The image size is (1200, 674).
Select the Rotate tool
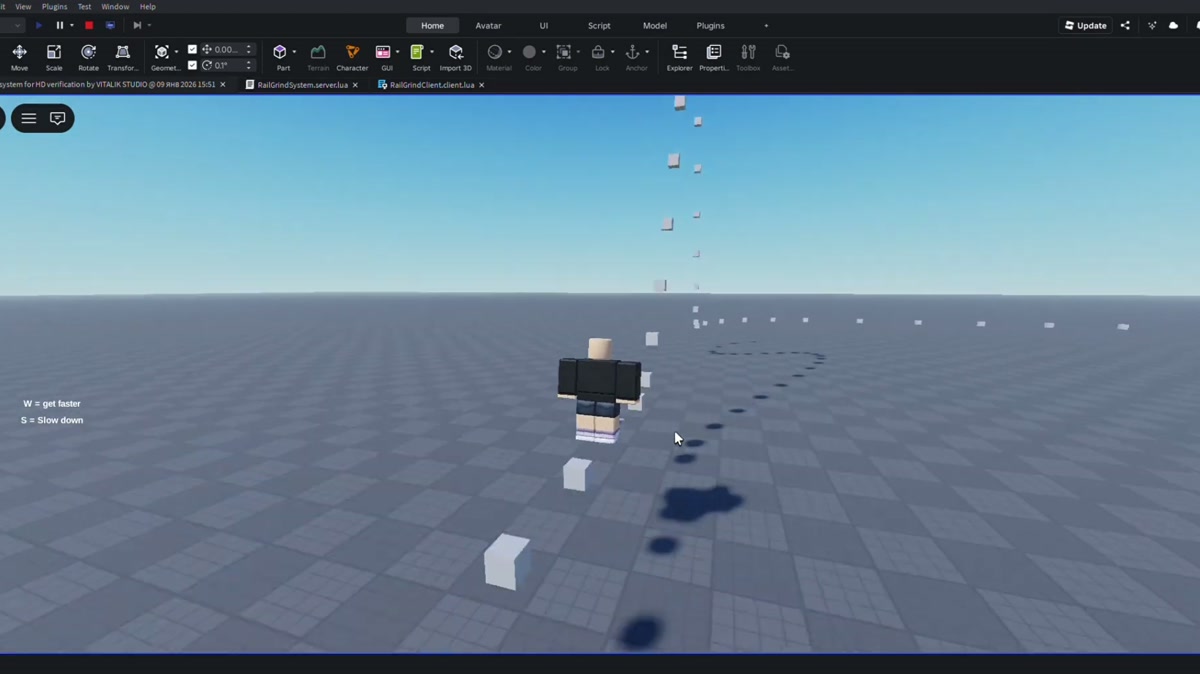(88, 56)
